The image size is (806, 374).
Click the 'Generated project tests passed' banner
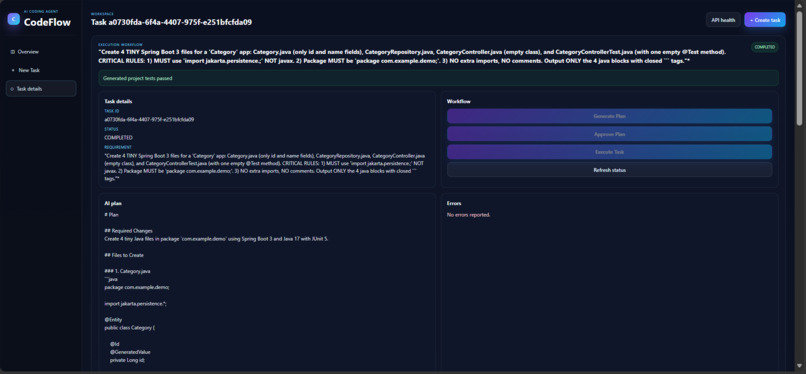(438, 79)
